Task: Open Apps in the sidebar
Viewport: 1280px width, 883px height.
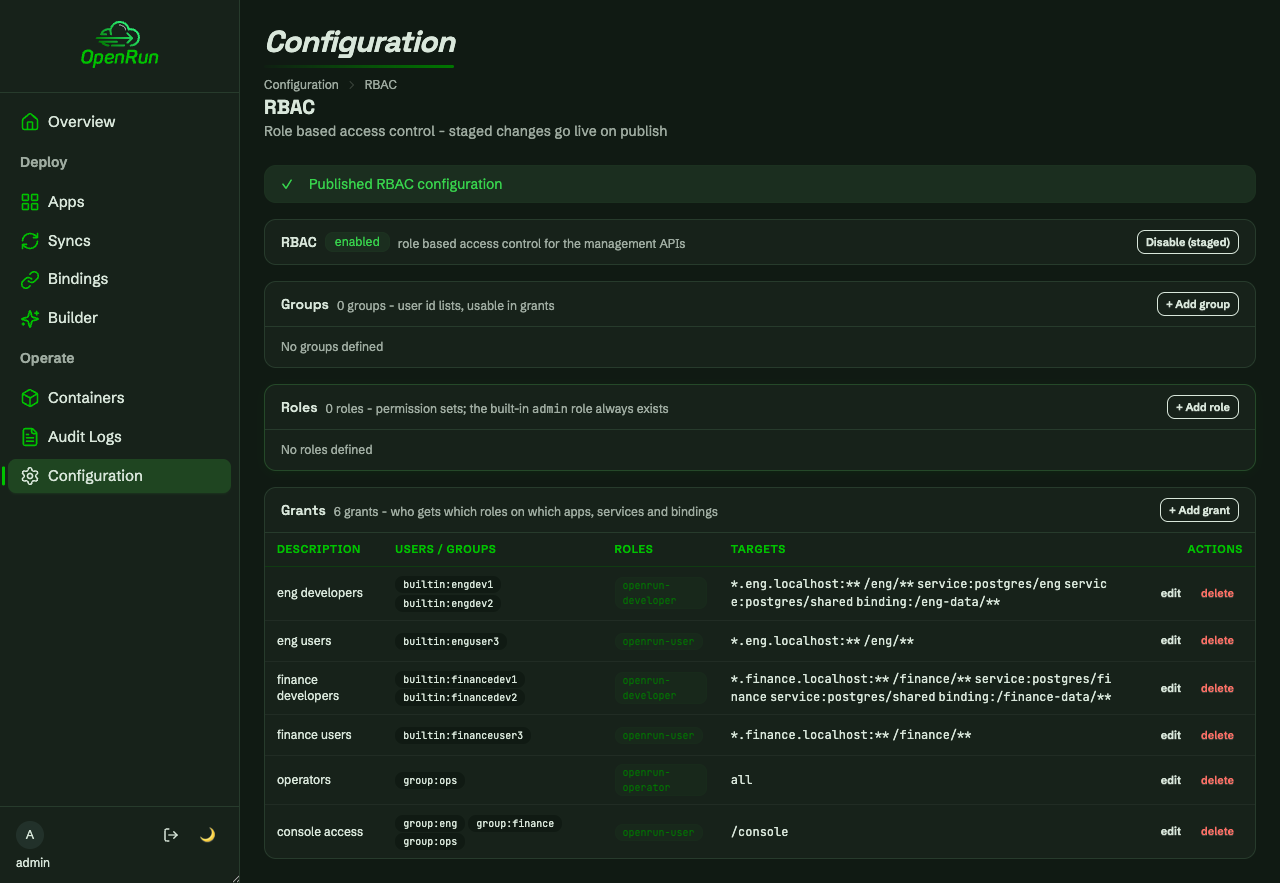Action: [x=119, y=202]
